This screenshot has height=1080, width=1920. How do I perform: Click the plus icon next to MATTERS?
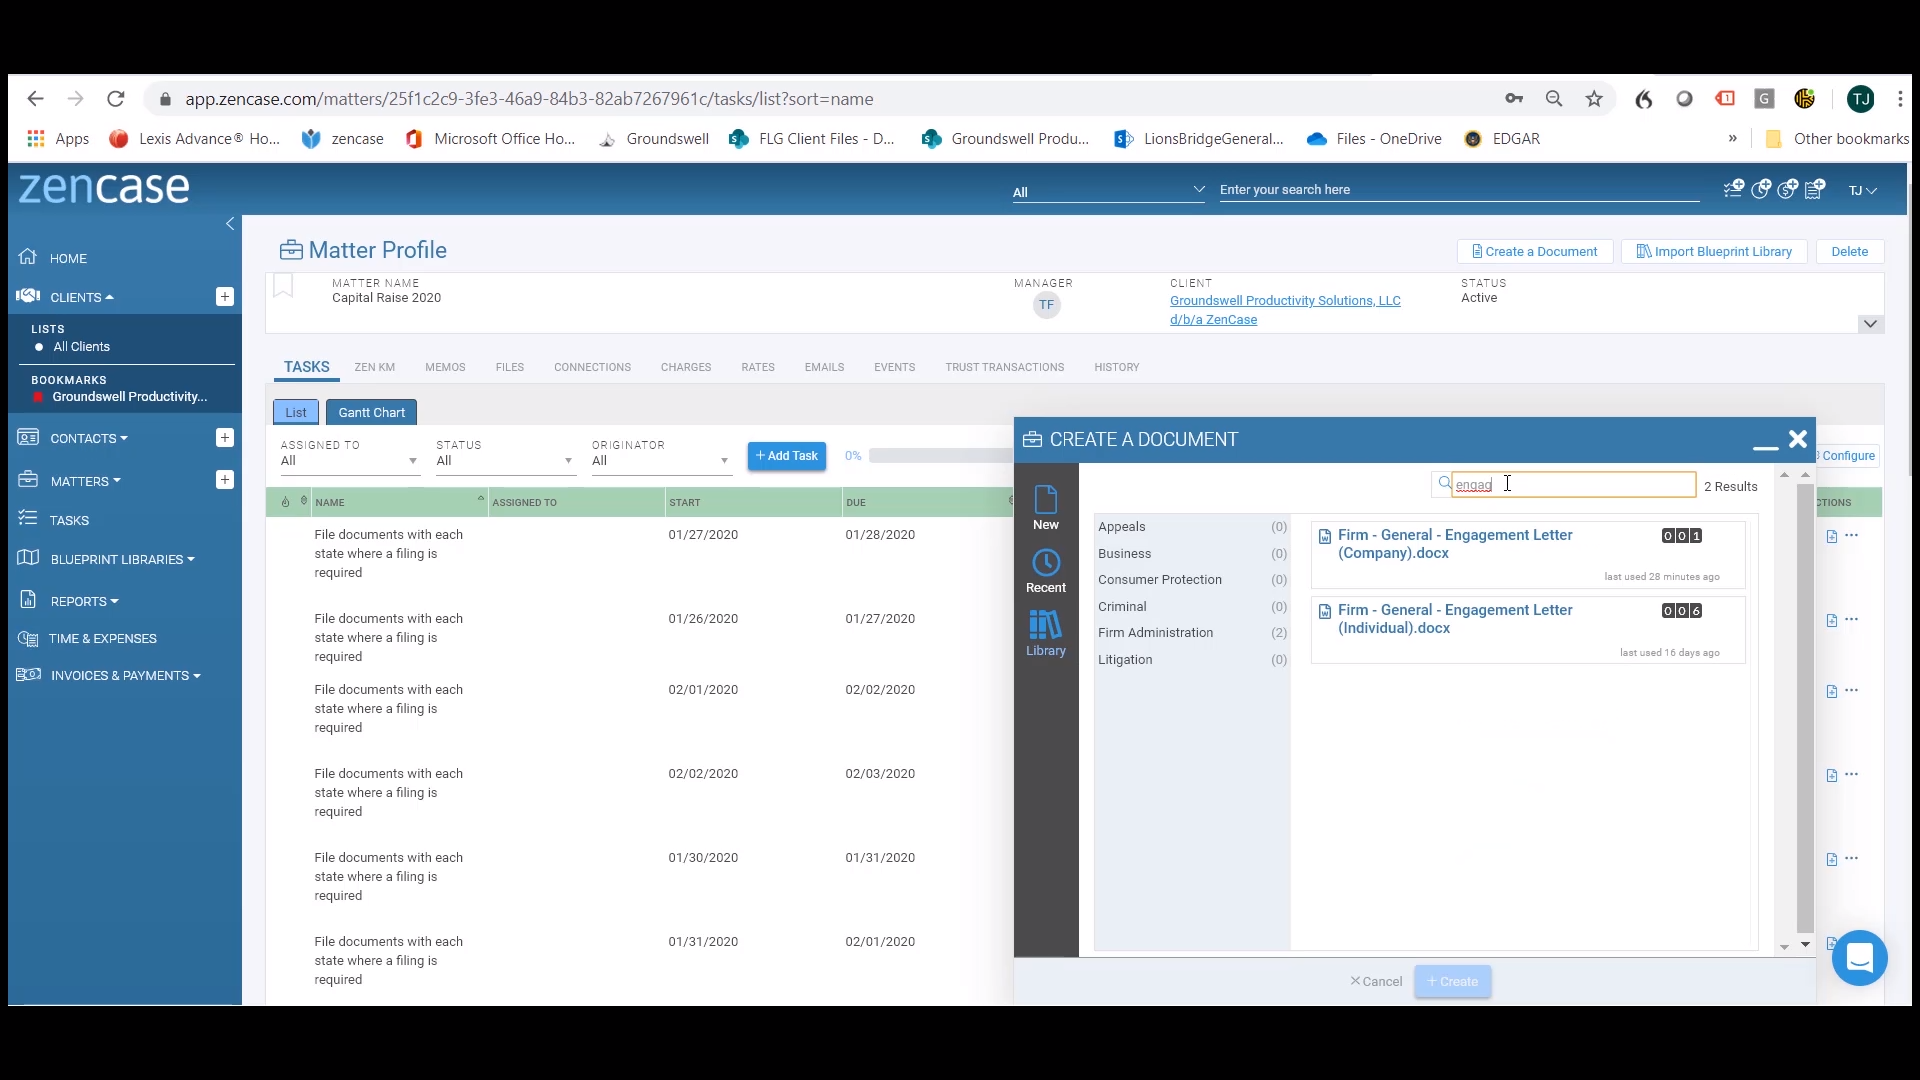click(x=225, y=479)
